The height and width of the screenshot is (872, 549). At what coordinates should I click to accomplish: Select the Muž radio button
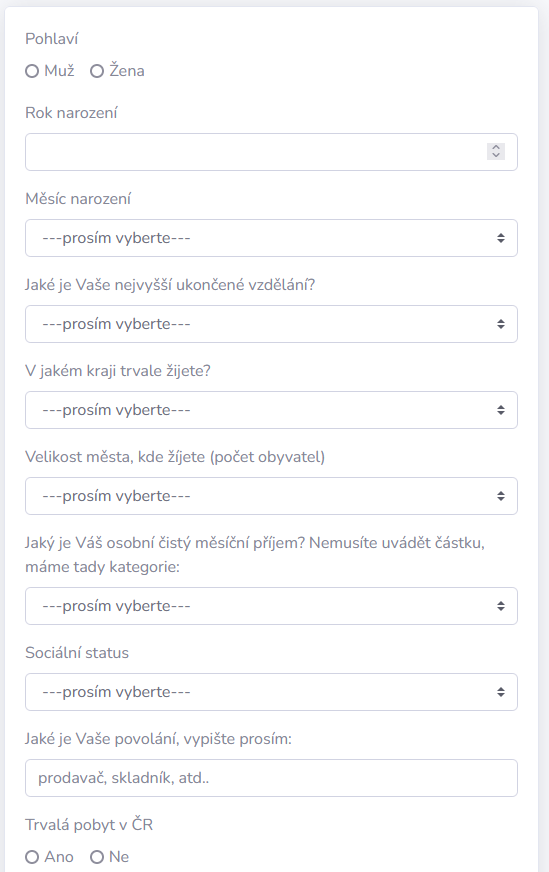point(32,71)
